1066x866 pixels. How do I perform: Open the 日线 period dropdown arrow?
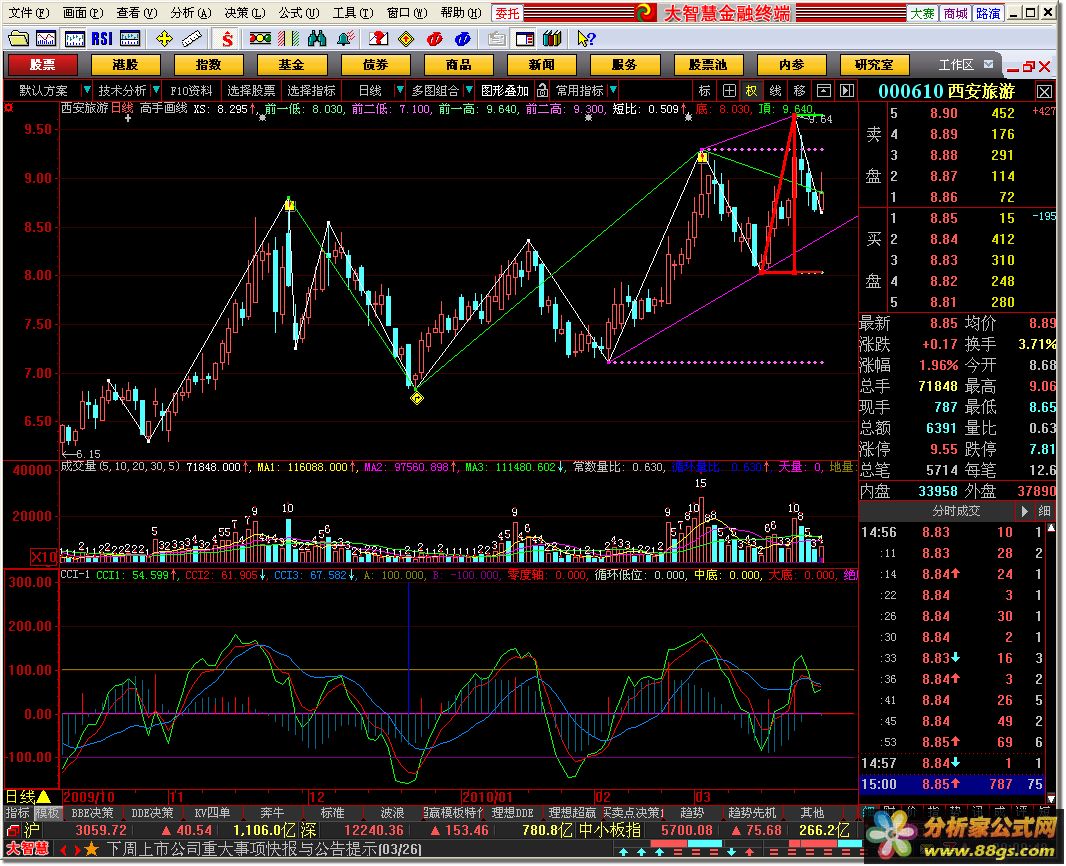tap(399, 90)
